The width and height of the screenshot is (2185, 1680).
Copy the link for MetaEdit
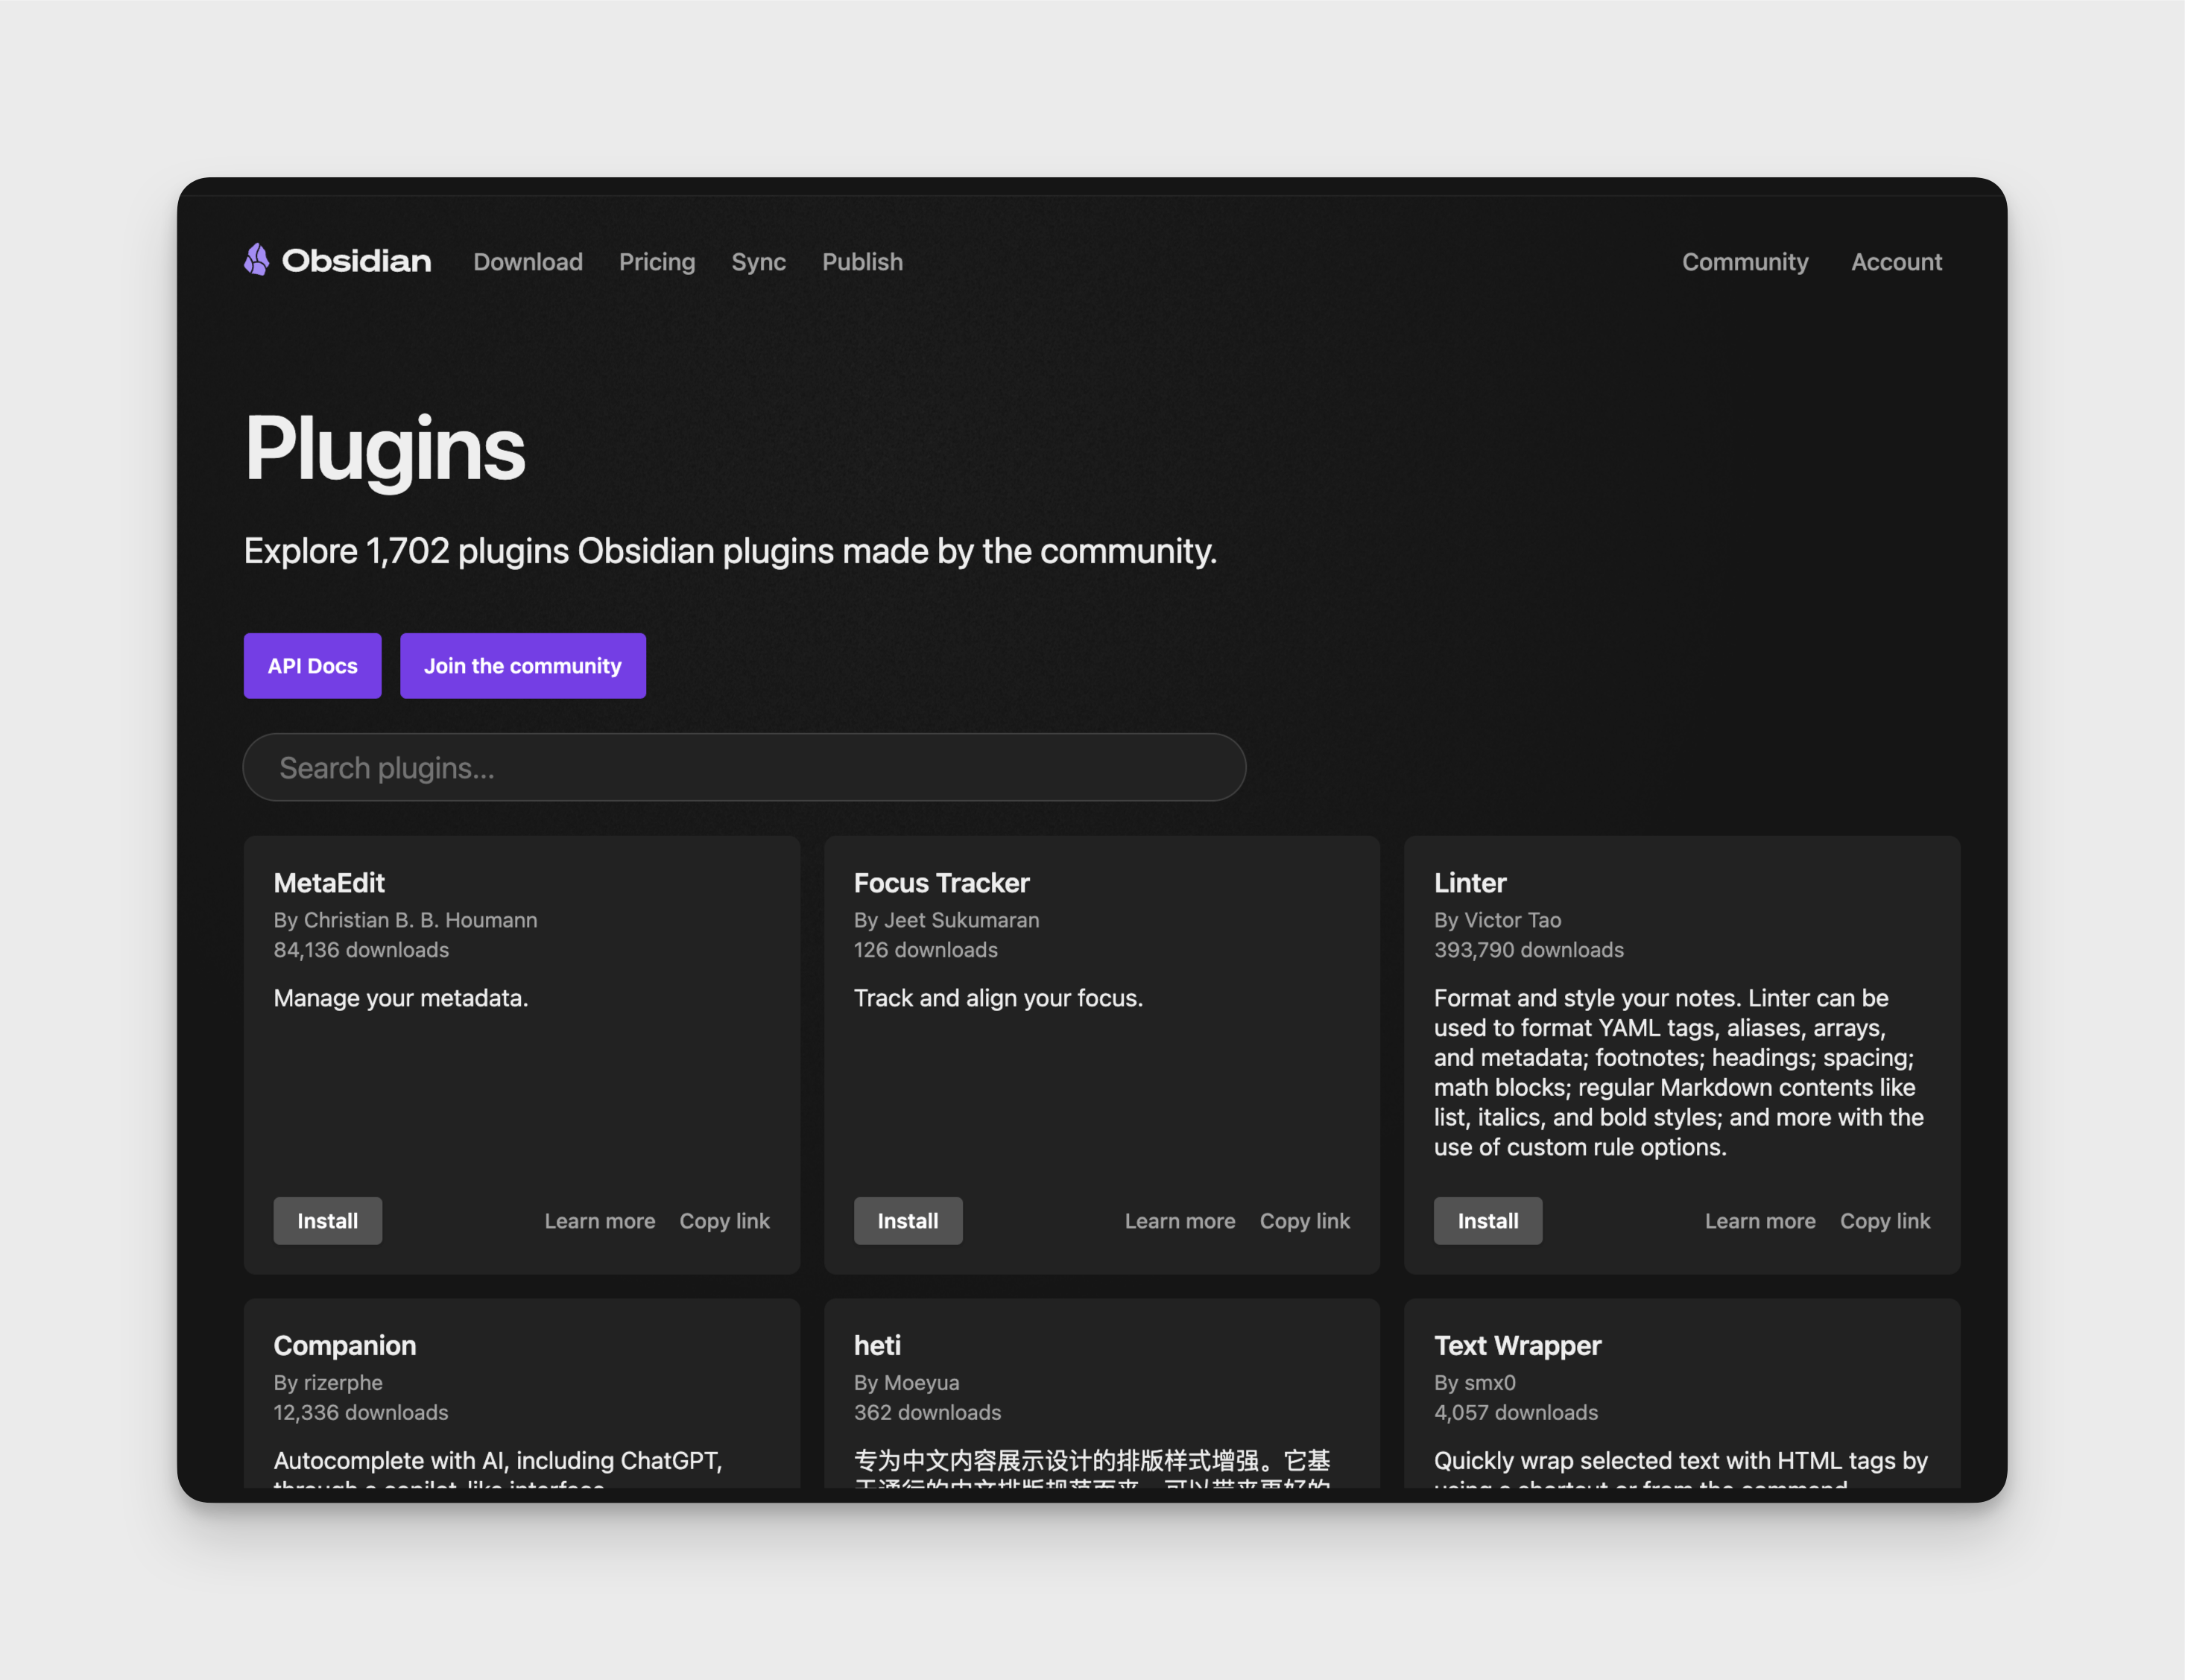tap(724, 1221)
